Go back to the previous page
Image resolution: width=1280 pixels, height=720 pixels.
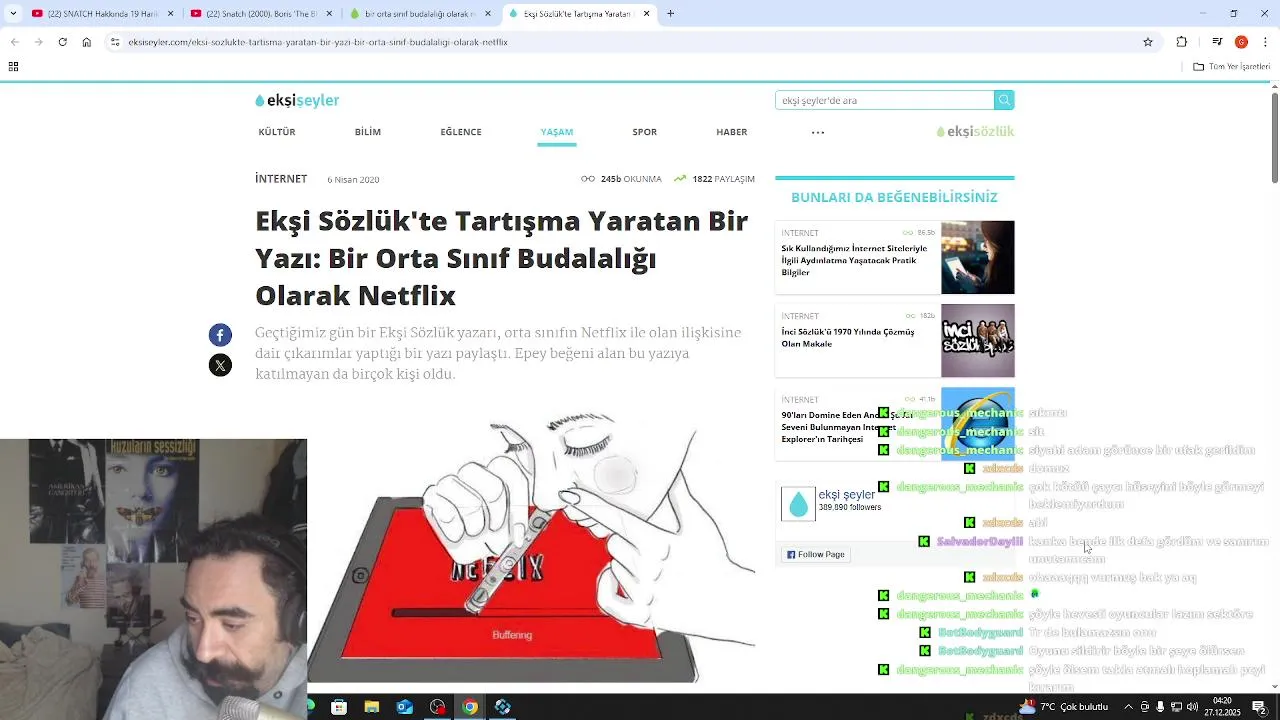pyautogui.click(x=14, y=42)
